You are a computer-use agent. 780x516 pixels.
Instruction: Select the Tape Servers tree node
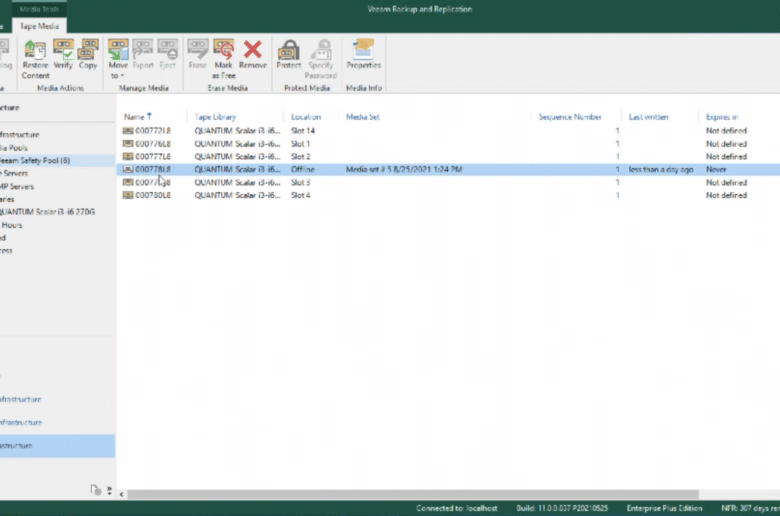coord(14,174)
